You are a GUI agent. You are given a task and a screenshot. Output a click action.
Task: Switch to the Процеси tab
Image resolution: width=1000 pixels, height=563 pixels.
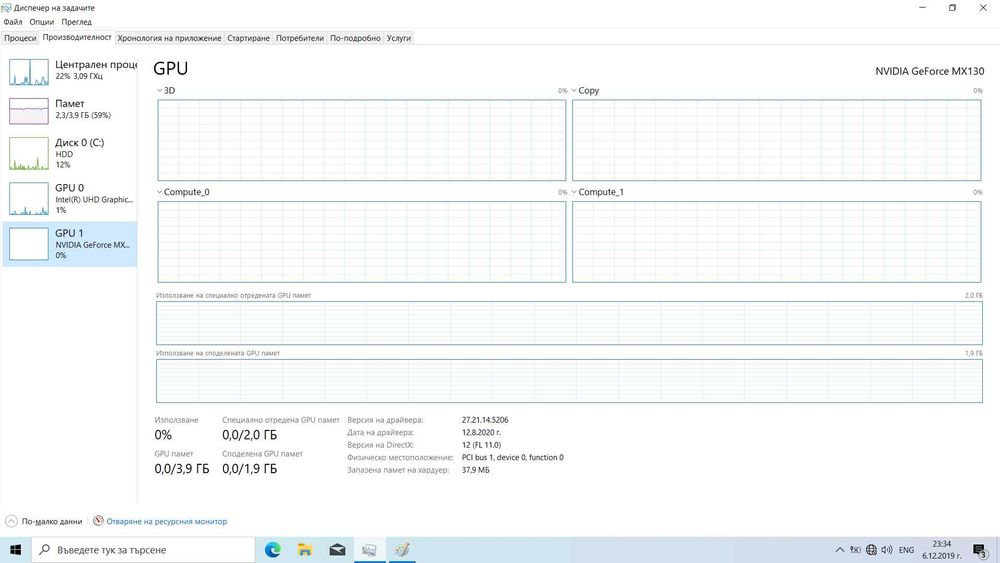point(20,38)
